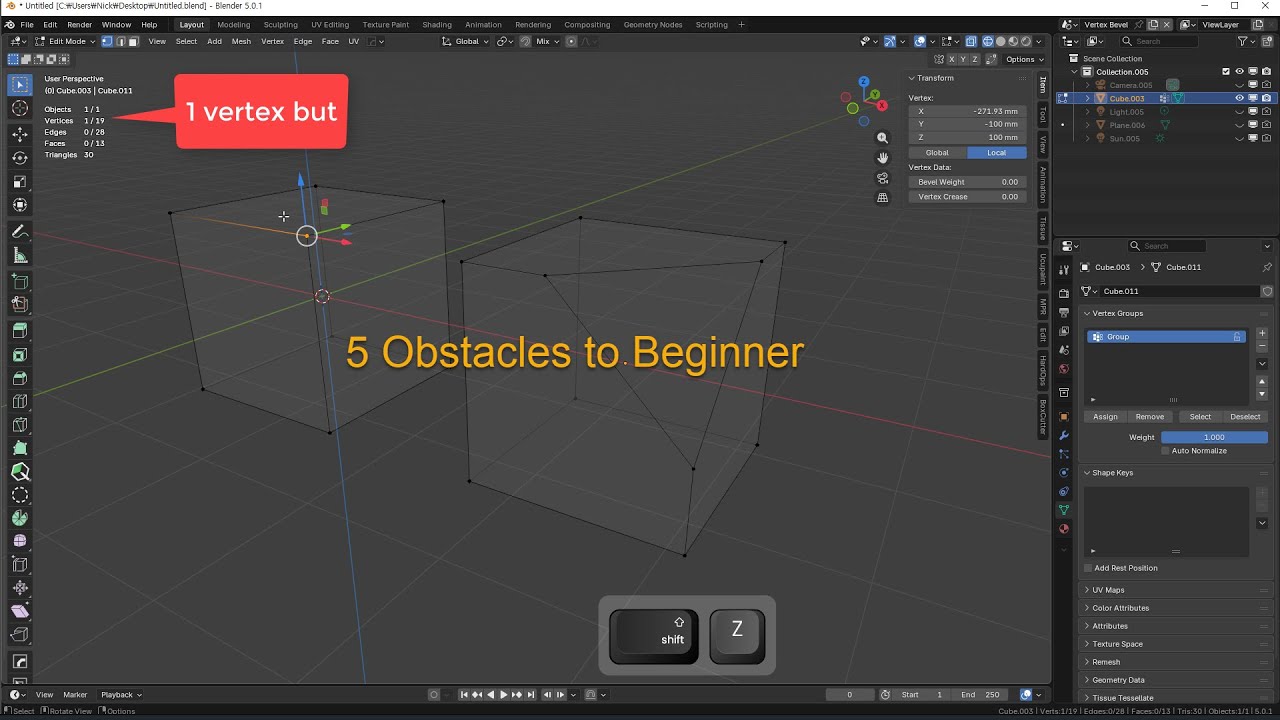The image size is (1280, 720).
Task: Uncheck Collection.005 exclude checkbox
Action: tap(1226, 72)
